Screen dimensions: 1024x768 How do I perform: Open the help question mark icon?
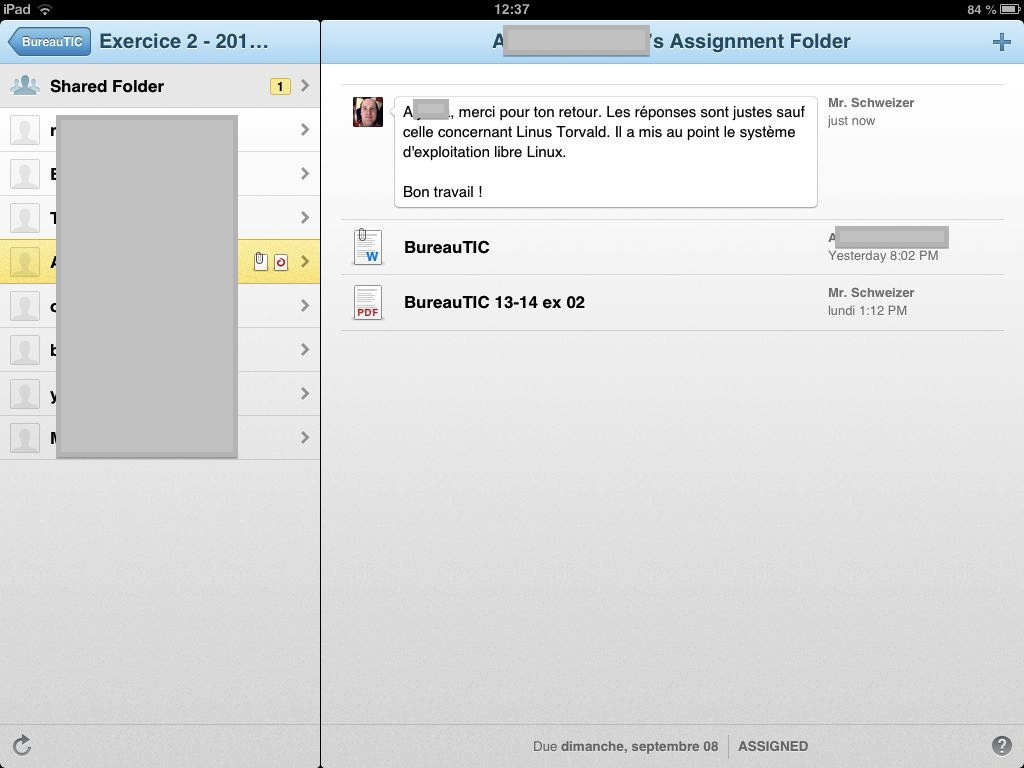pyautogui.click(x=1001, y=746)
